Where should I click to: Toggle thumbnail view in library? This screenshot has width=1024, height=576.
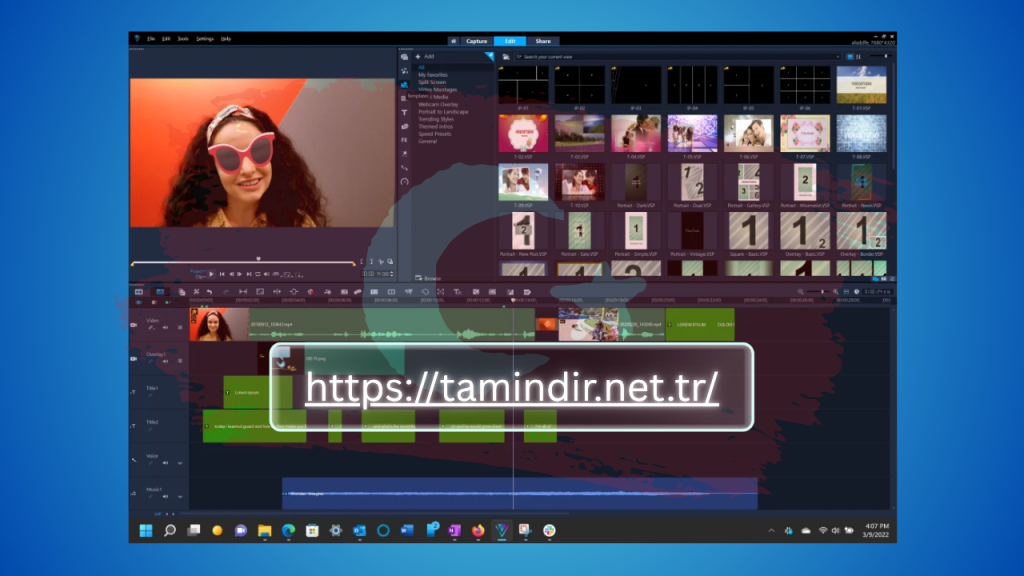(850, 57)
